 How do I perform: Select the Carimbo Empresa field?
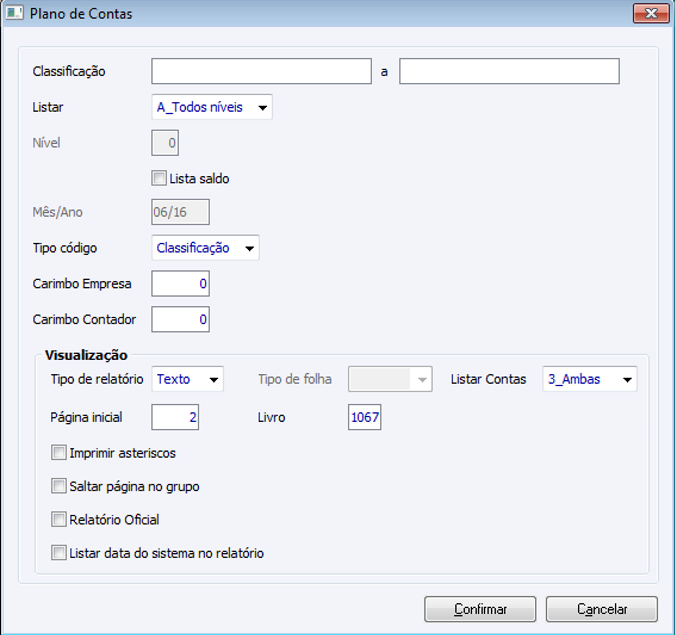point(180,283)
